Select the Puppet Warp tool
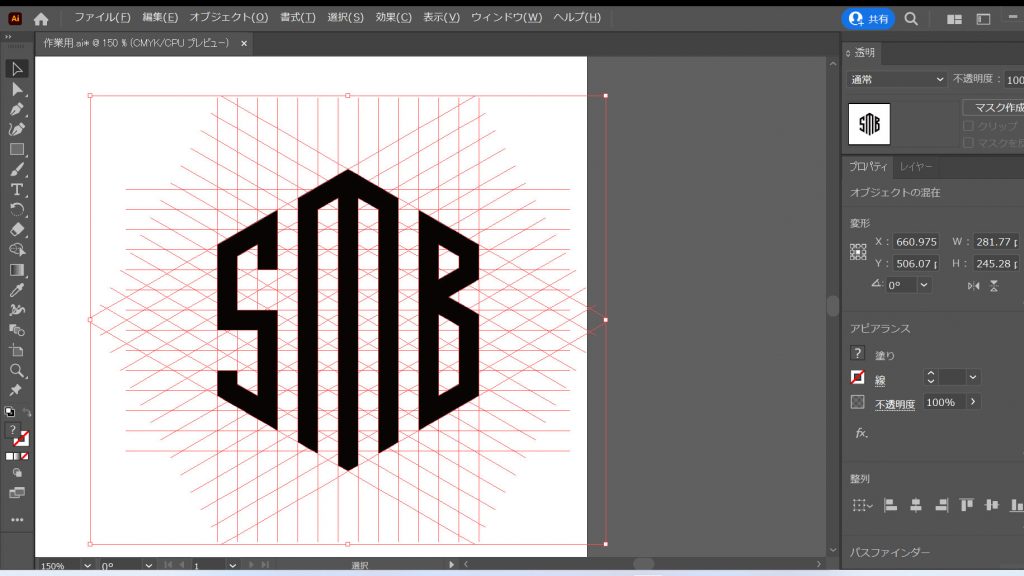Viewport: 1024px width, 576px height. (x=17, y=310)
